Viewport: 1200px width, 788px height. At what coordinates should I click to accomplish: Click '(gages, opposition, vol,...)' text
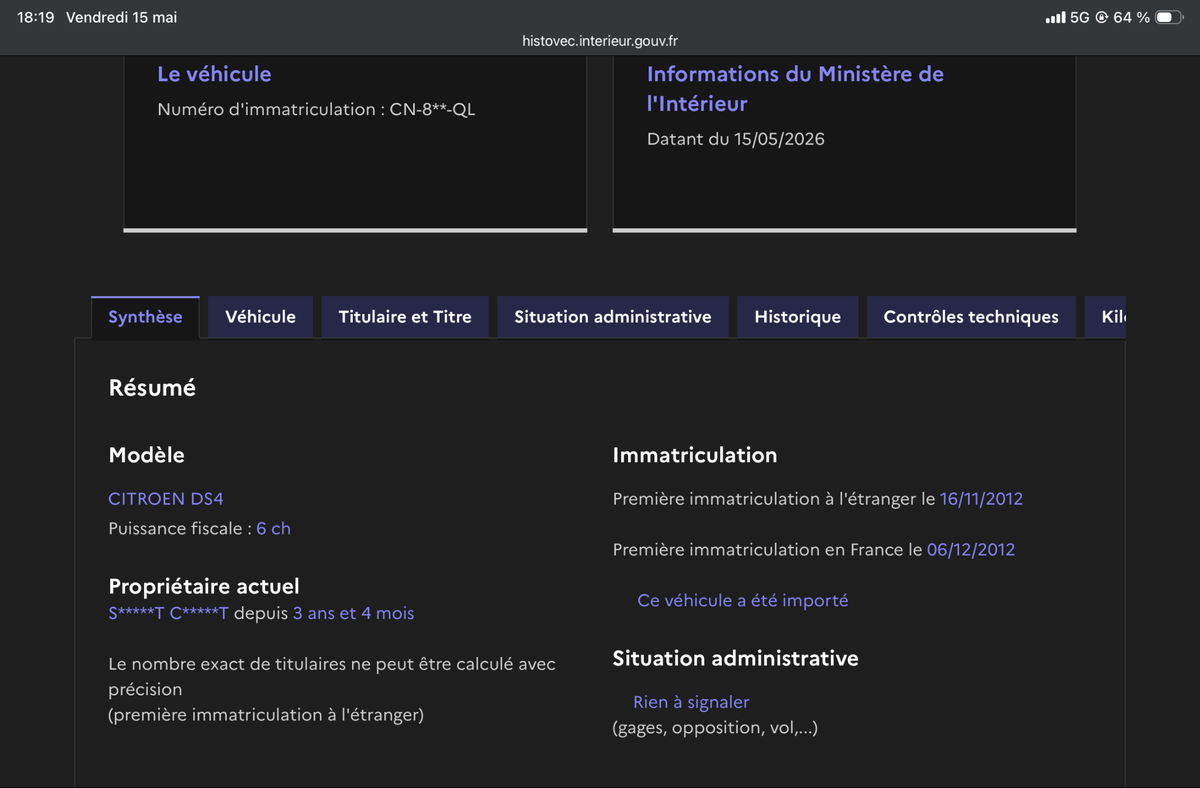715,728
